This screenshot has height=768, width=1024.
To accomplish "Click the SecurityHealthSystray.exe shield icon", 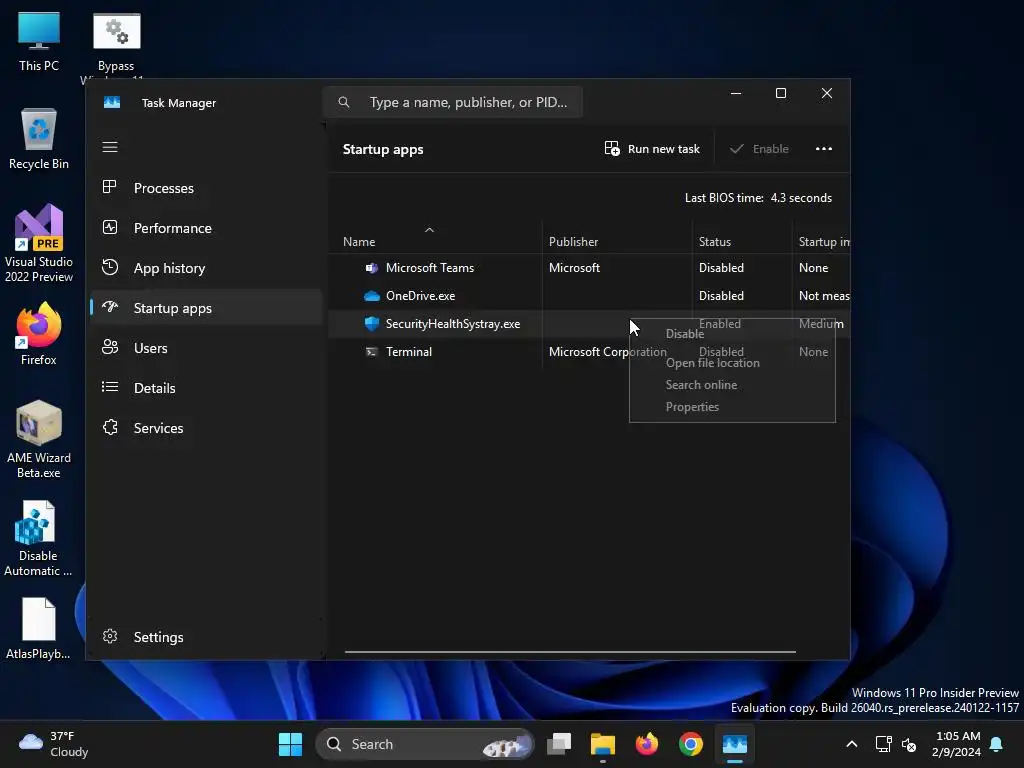I will [371, 324].
